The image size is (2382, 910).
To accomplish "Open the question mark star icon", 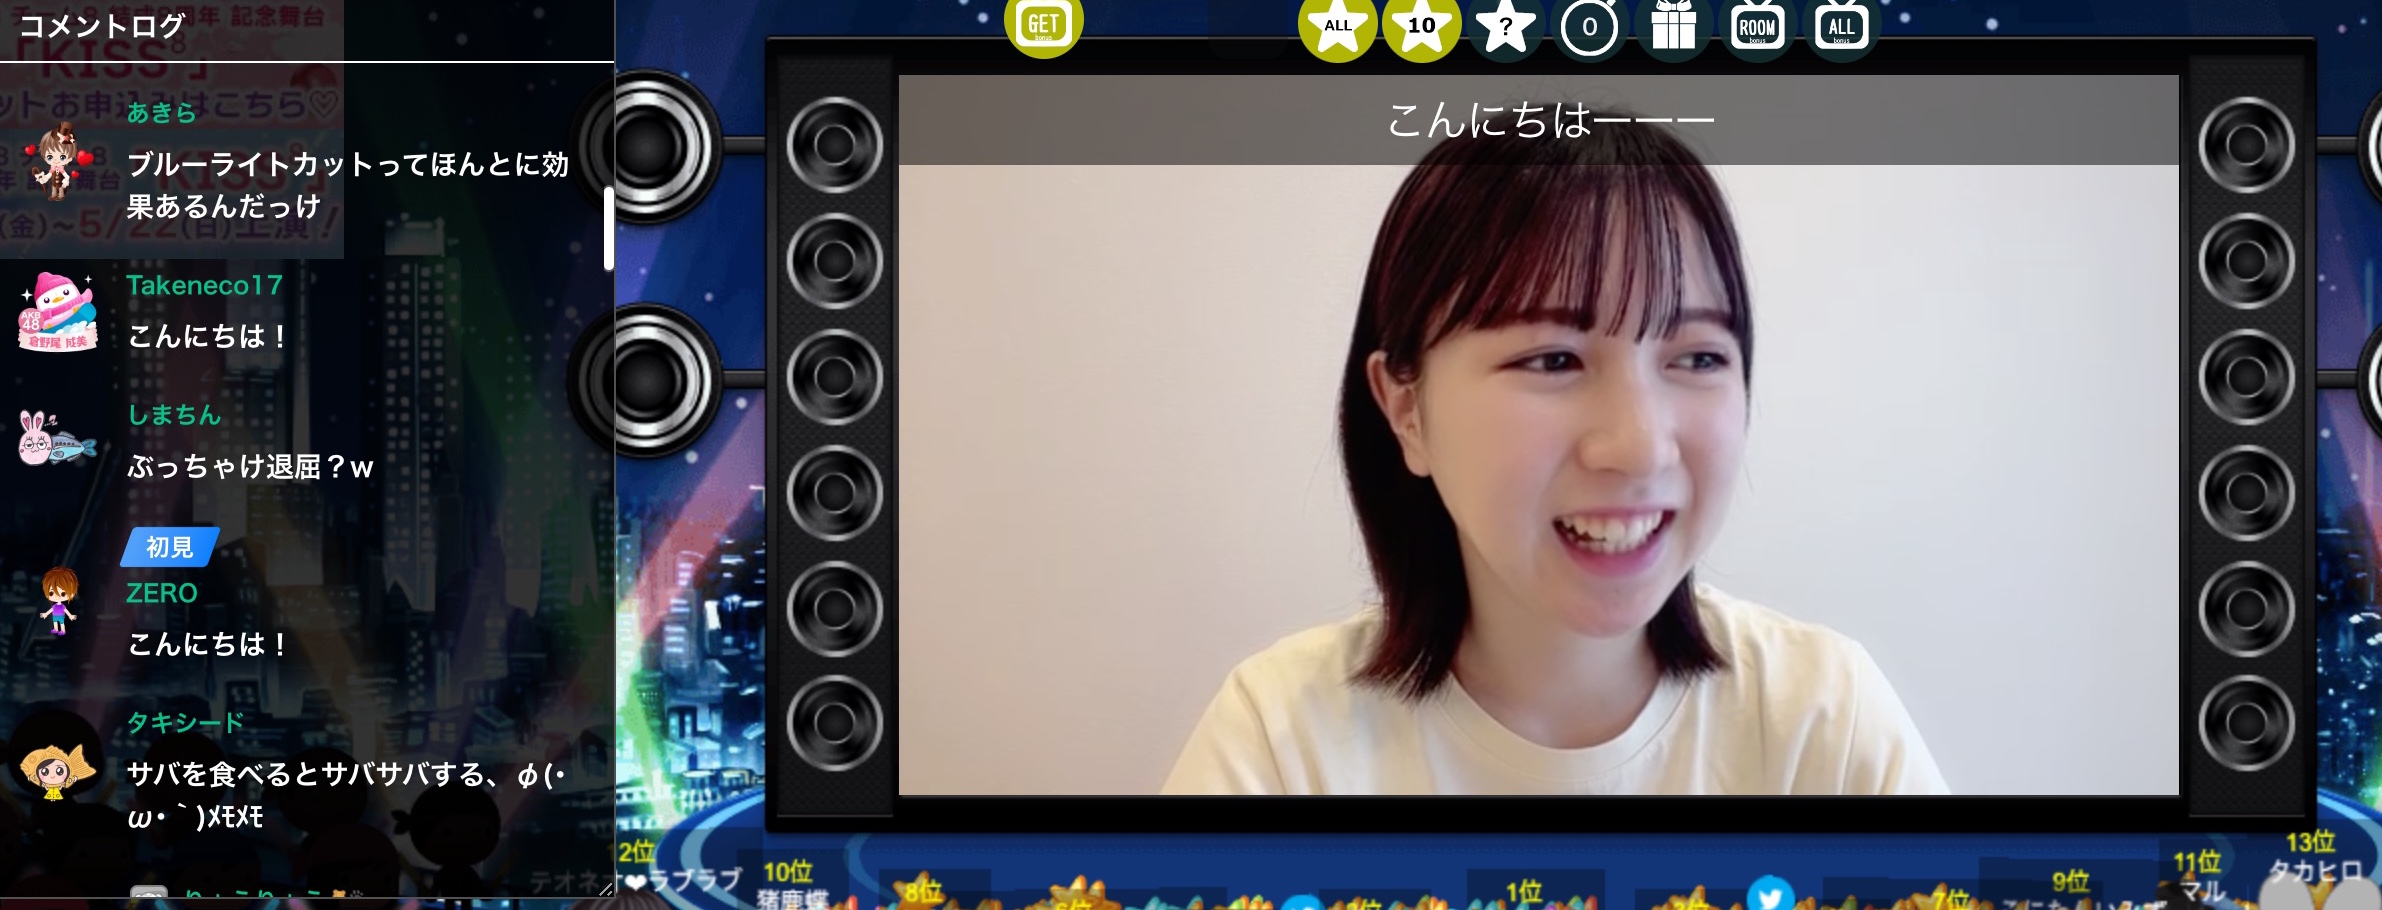I will click(x=1505, y=28).
